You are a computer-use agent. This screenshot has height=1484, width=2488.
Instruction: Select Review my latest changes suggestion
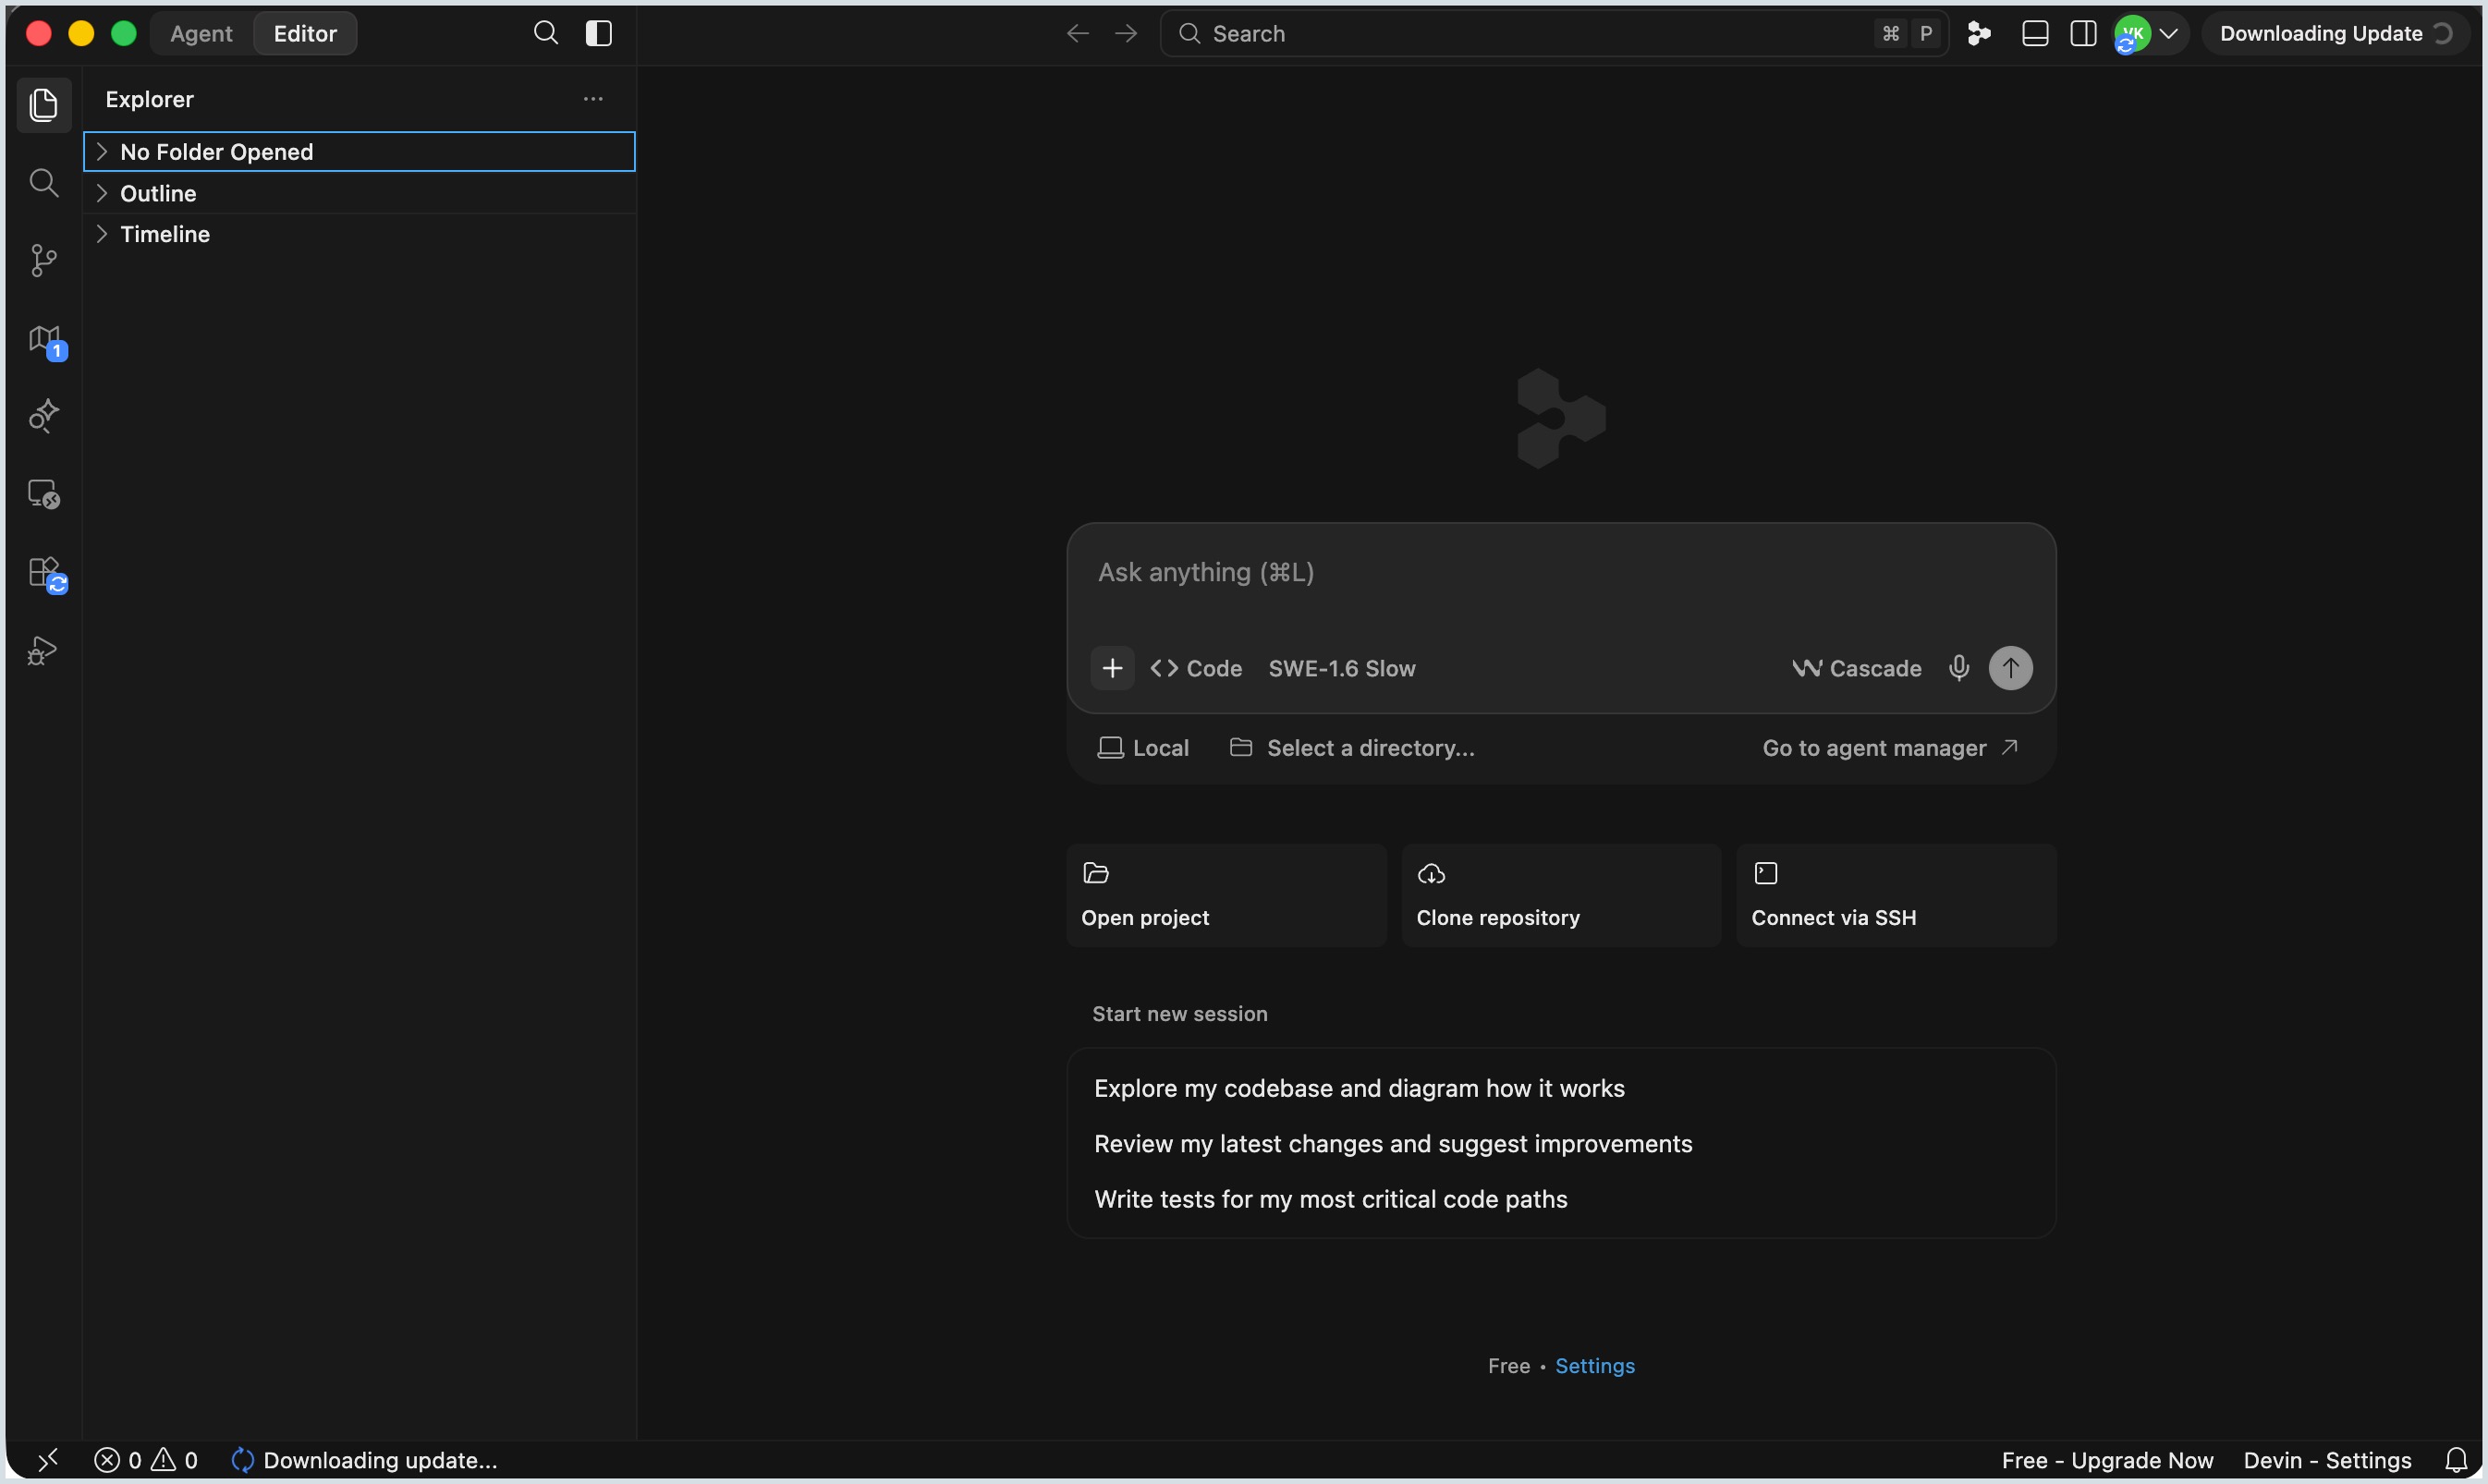point(1393,1143)
